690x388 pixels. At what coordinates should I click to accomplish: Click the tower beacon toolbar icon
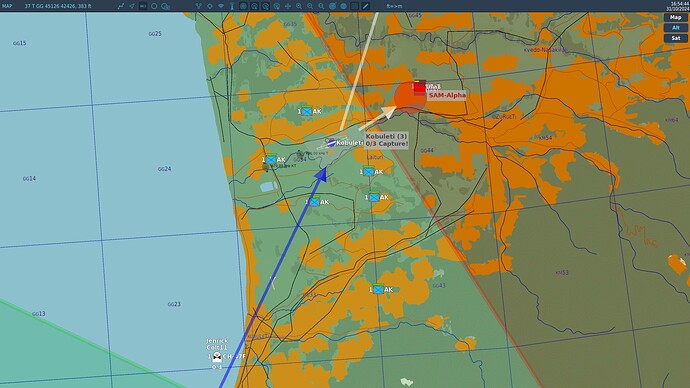pos(232,6)
